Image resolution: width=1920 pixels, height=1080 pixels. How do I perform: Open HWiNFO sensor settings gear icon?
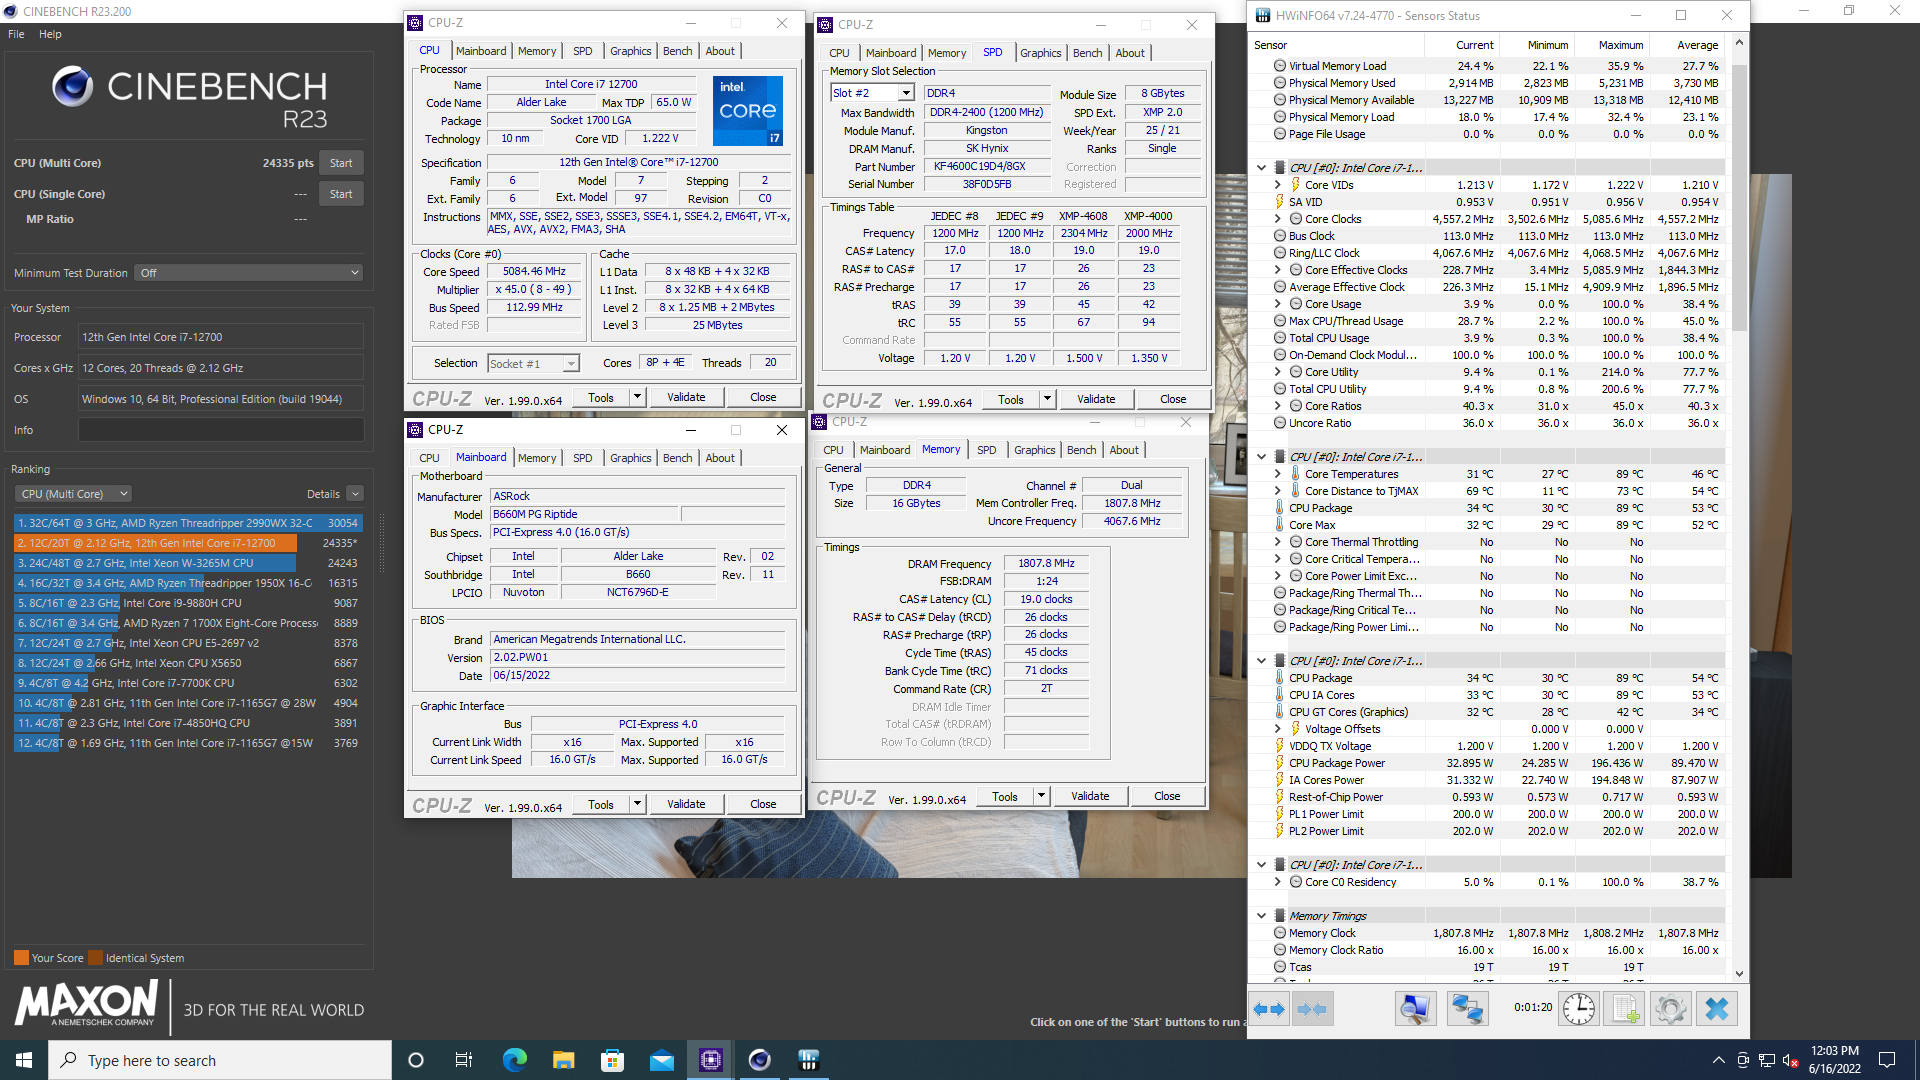(1670, 1009)
